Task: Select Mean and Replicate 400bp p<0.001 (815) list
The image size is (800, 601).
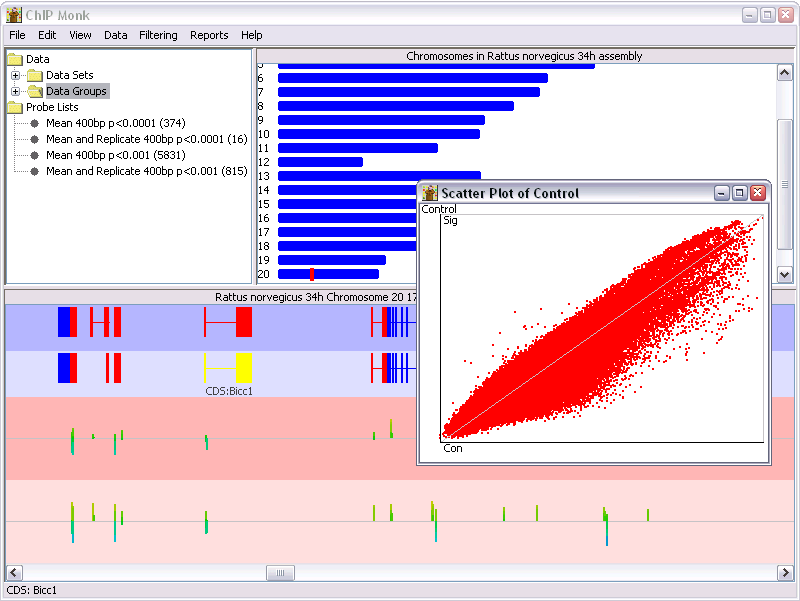Action: click(146, 171)
